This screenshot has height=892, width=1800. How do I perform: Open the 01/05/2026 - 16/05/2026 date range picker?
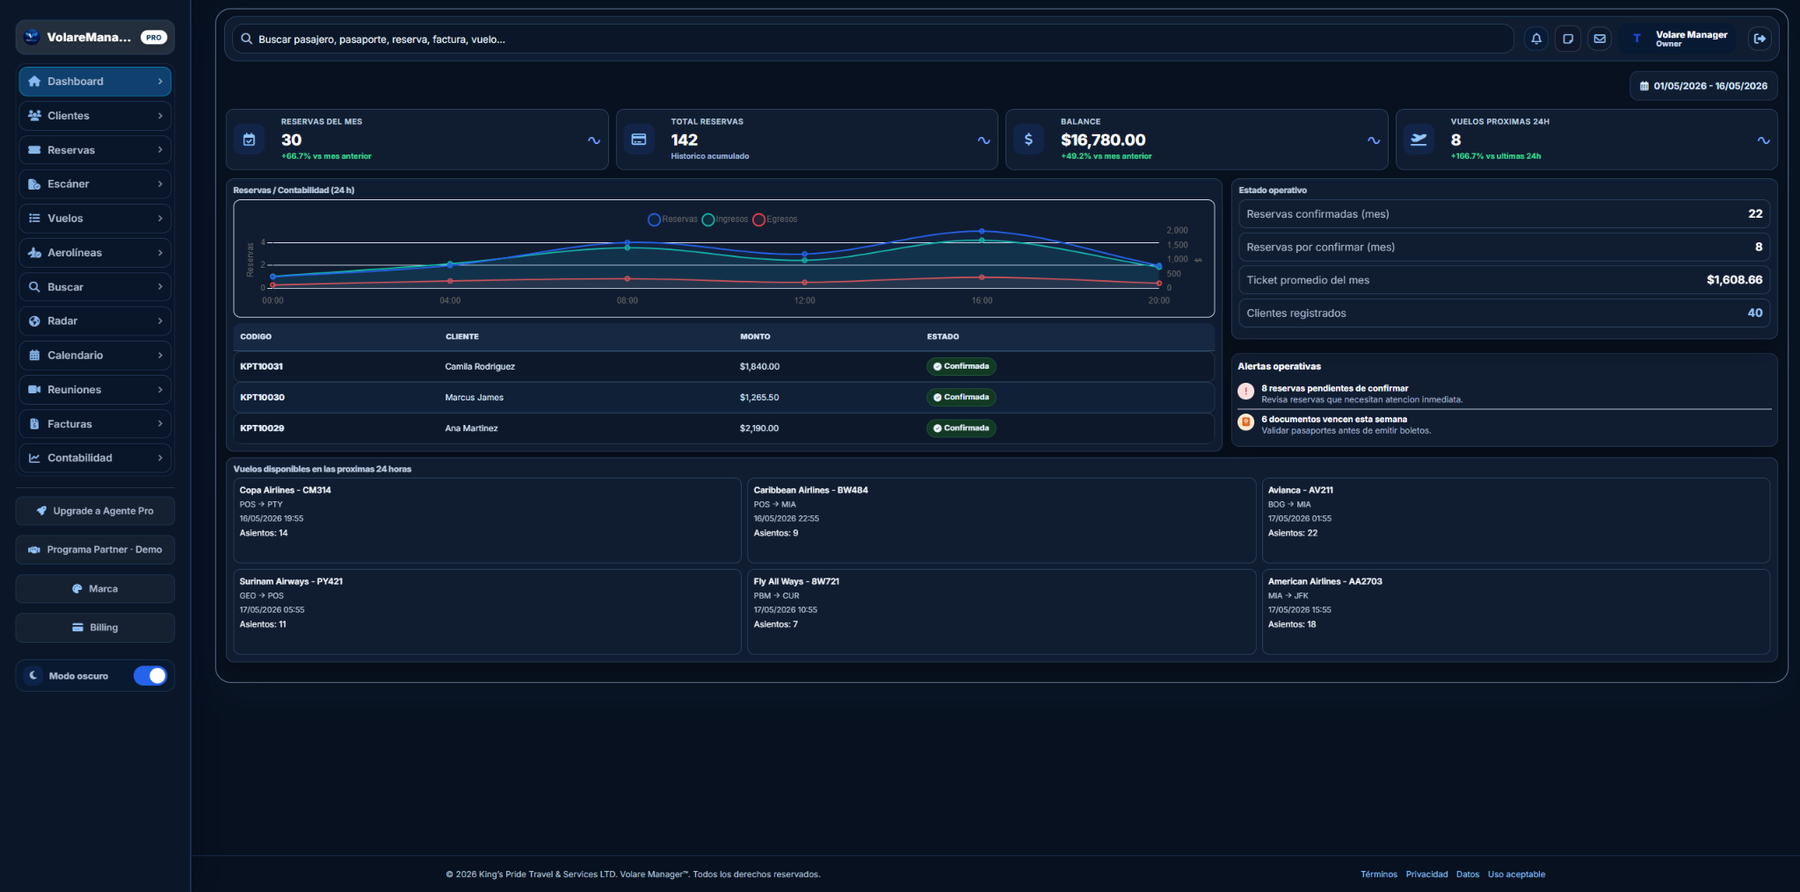tap(1703, 86)
